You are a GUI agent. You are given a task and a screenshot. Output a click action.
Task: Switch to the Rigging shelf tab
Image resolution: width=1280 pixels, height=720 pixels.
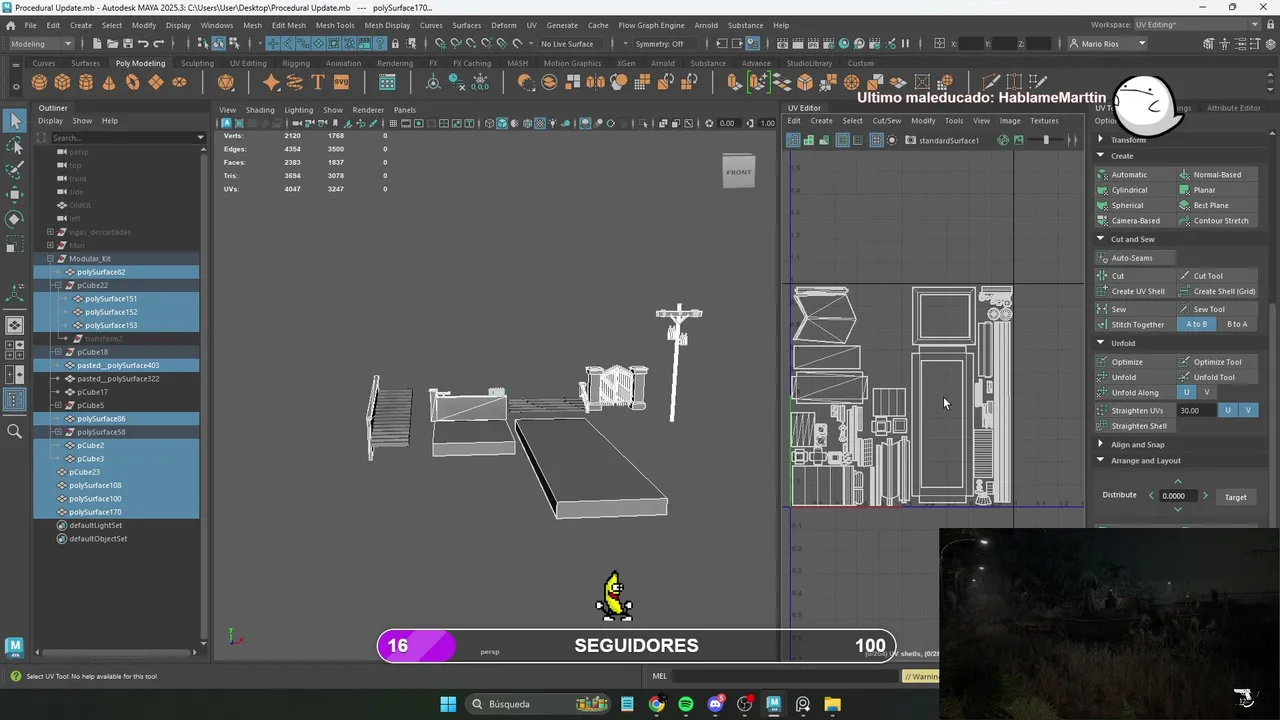(296, 63)
